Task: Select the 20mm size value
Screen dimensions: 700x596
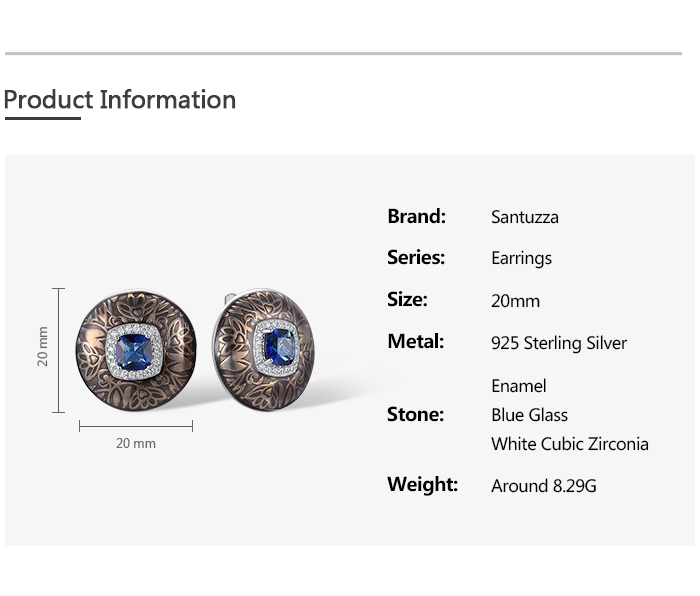Action: tap(515, 301)
